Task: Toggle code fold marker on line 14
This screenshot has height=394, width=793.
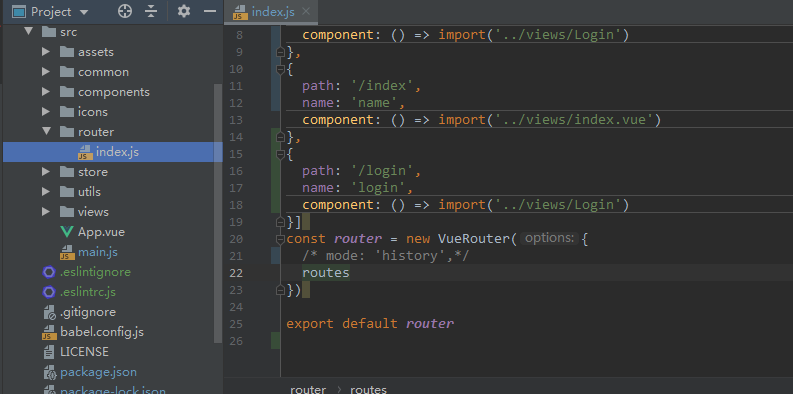Action: tap(280, 137)
